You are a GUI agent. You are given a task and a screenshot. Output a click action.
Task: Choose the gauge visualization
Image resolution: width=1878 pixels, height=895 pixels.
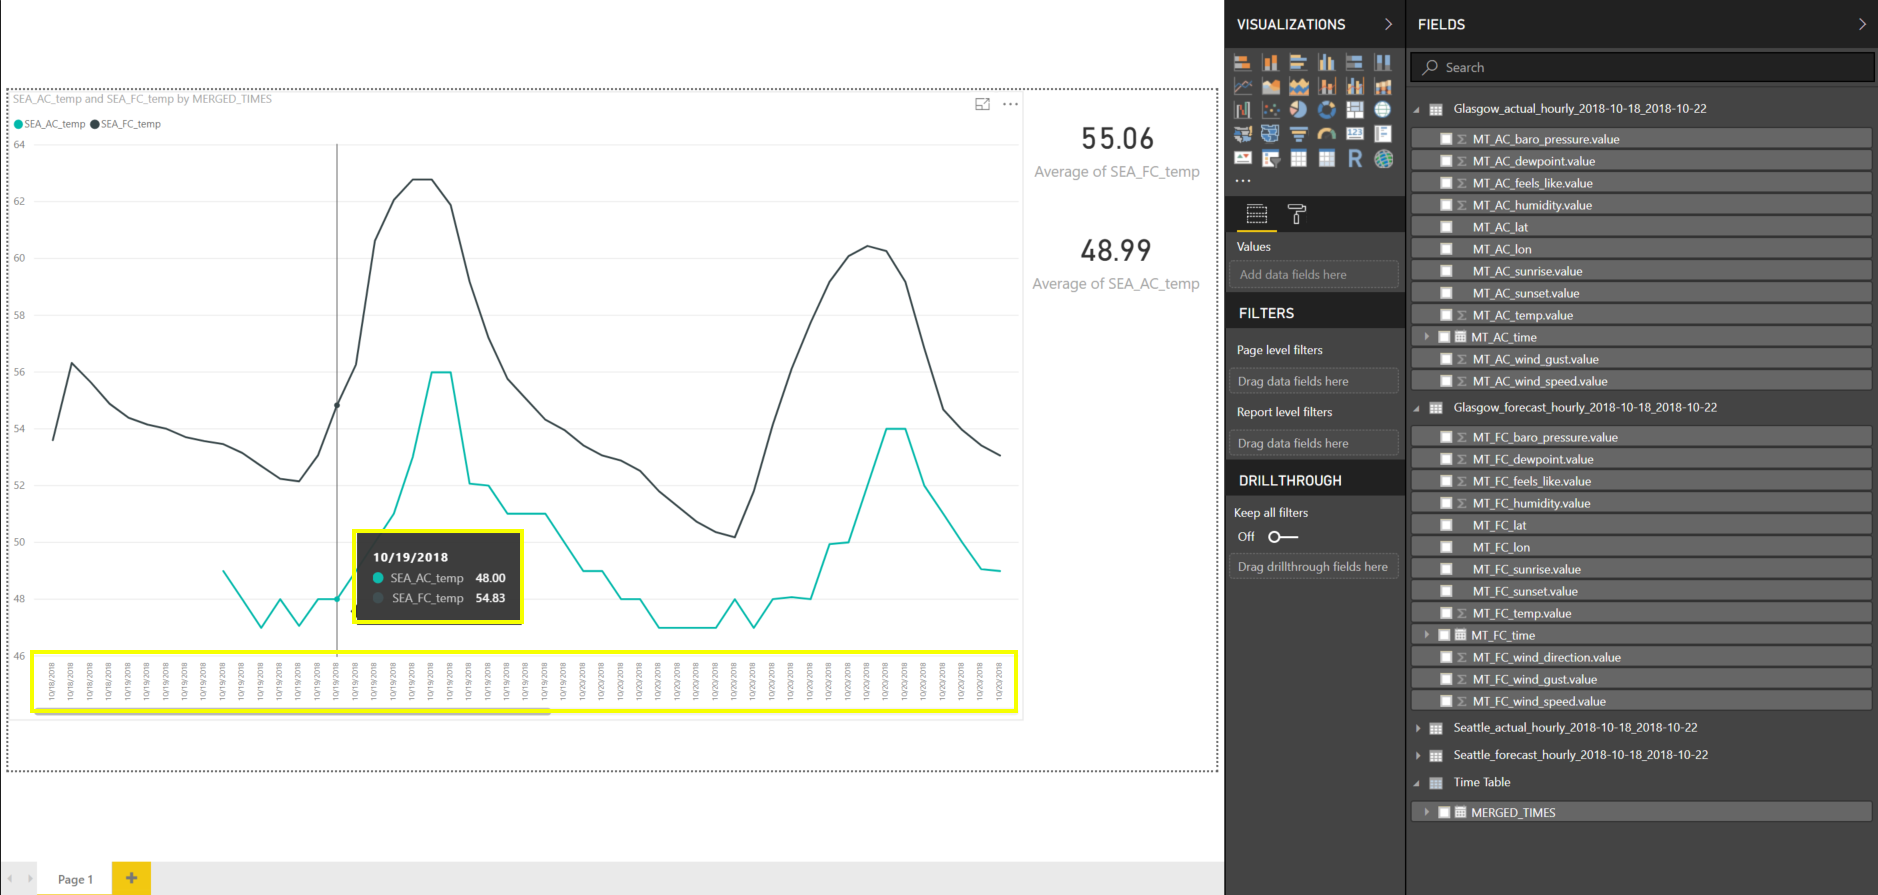pyautogui.click(x=1327, y=134)
